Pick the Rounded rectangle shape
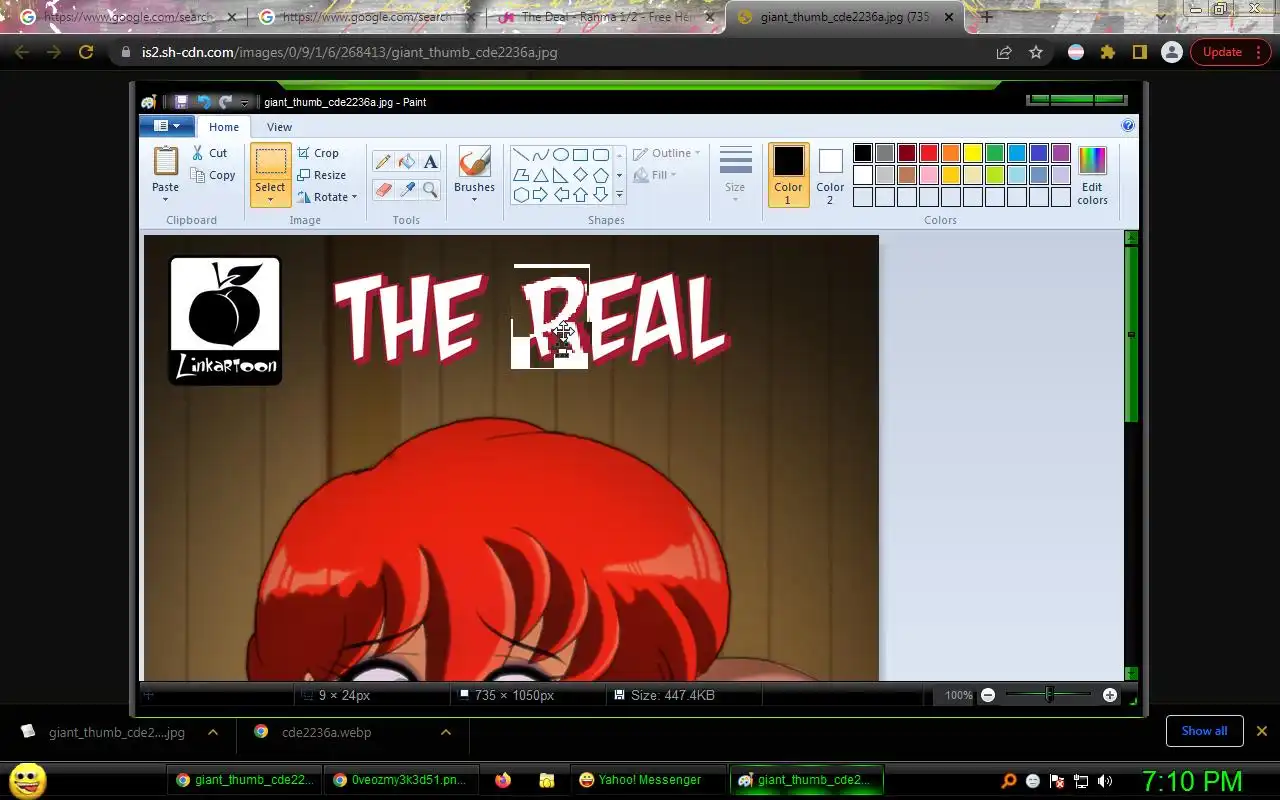This screenshot has height=800, width=1280. tap(601, 155)
